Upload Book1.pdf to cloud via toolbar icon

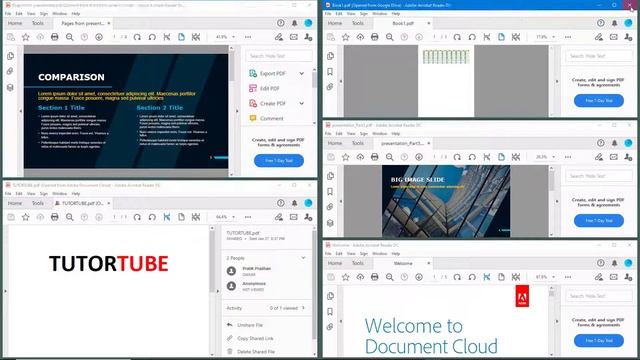pyautogui.click(x=360, y=37)
